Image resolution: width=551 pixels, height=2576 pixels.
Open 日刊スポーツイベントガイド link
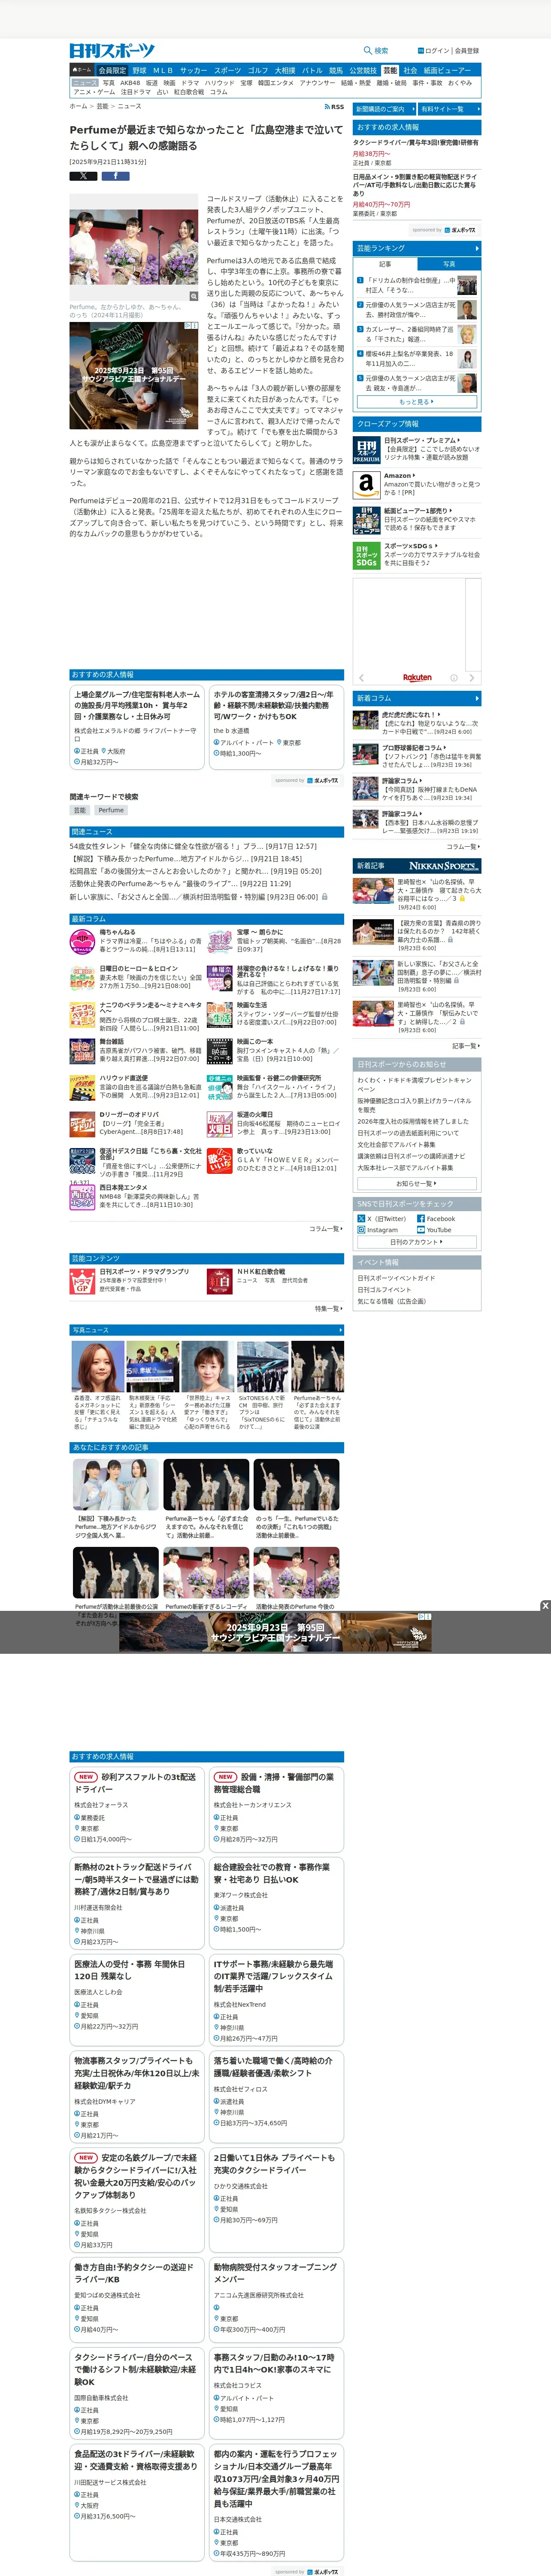click(x=396, y=1278)
